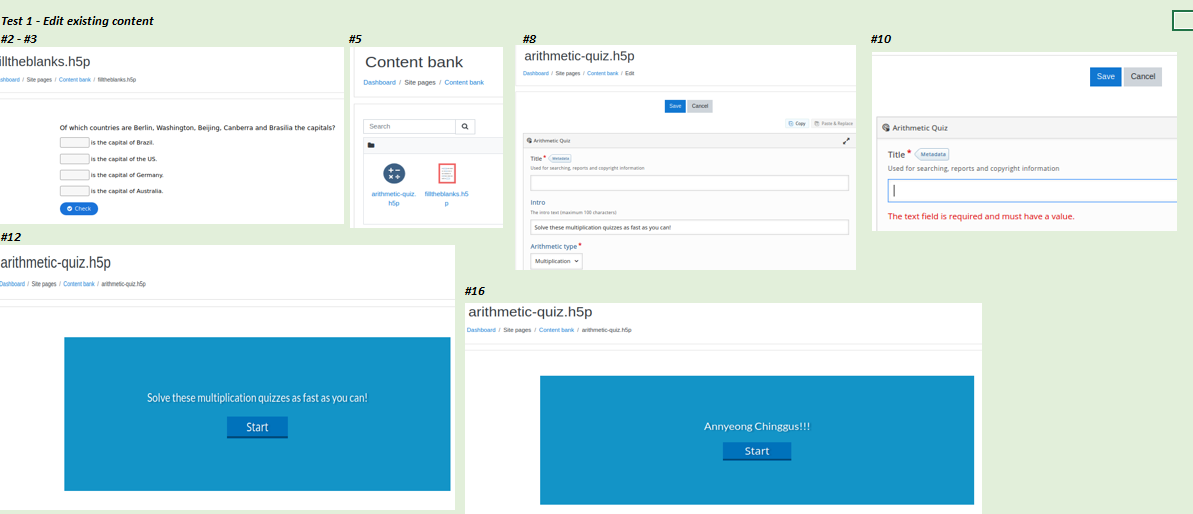1193x514 pixels.
Task: Click Copy in the step #8 editor
Action: pyautogui.click(x=797, y=123)
